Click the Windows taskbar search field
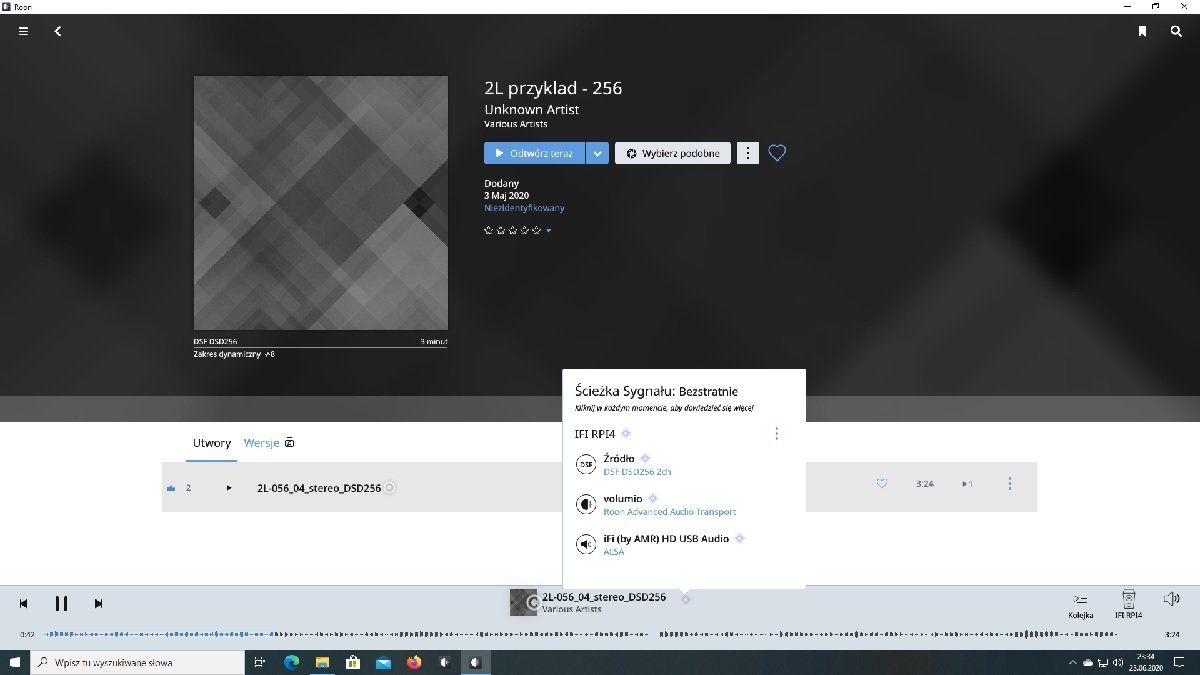The height and width of the screenshot is (675, 1200). coord(137,662)
